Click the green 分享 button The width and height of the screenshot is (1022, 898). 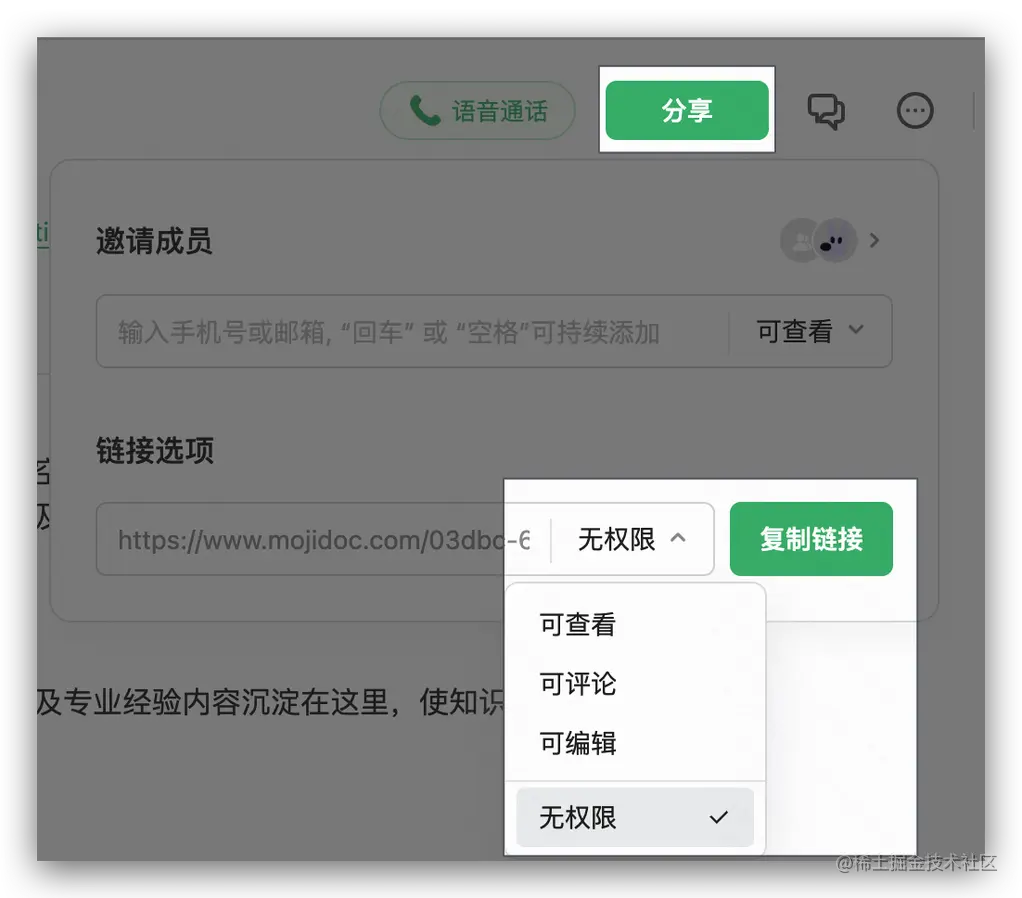coord(687,110)
